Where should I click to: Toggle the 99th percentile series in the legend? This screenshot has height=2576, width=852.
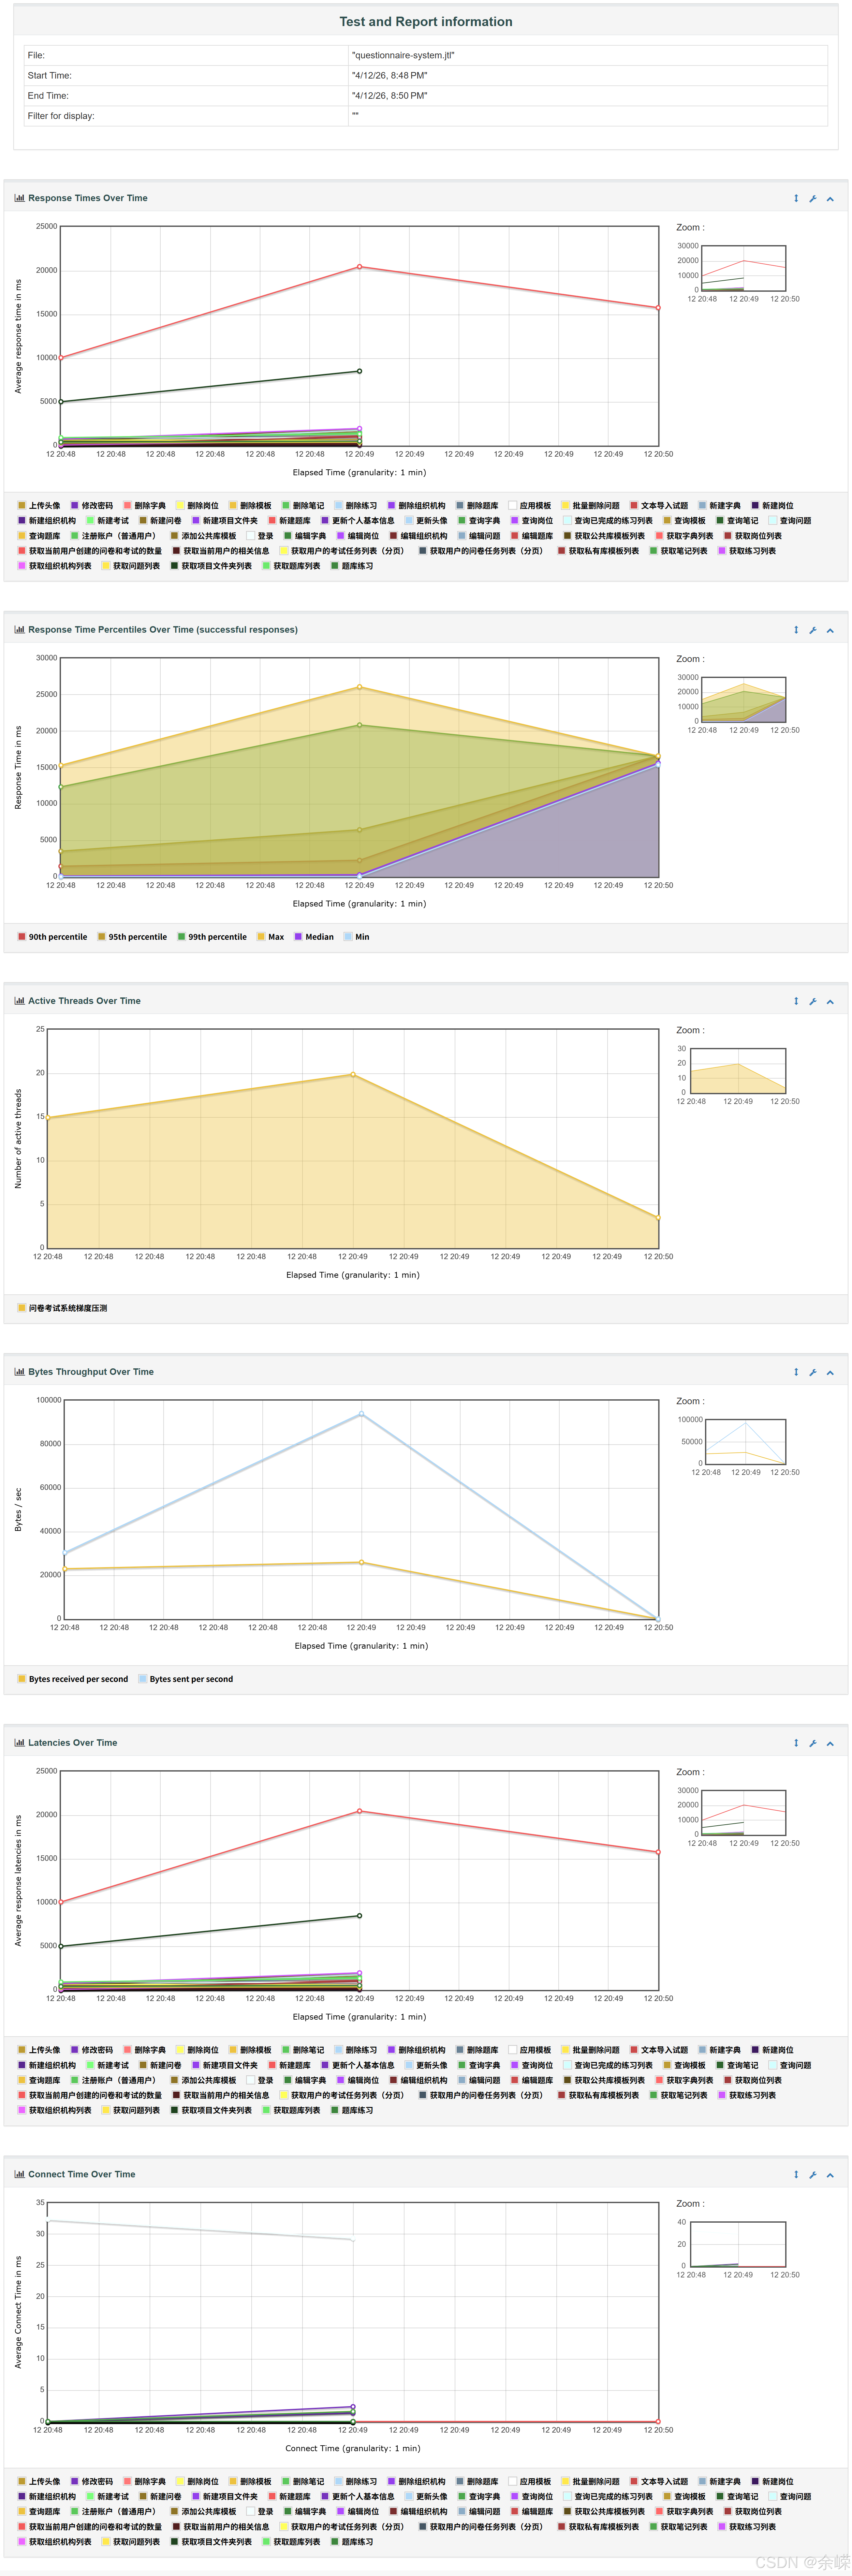[212, 937]
